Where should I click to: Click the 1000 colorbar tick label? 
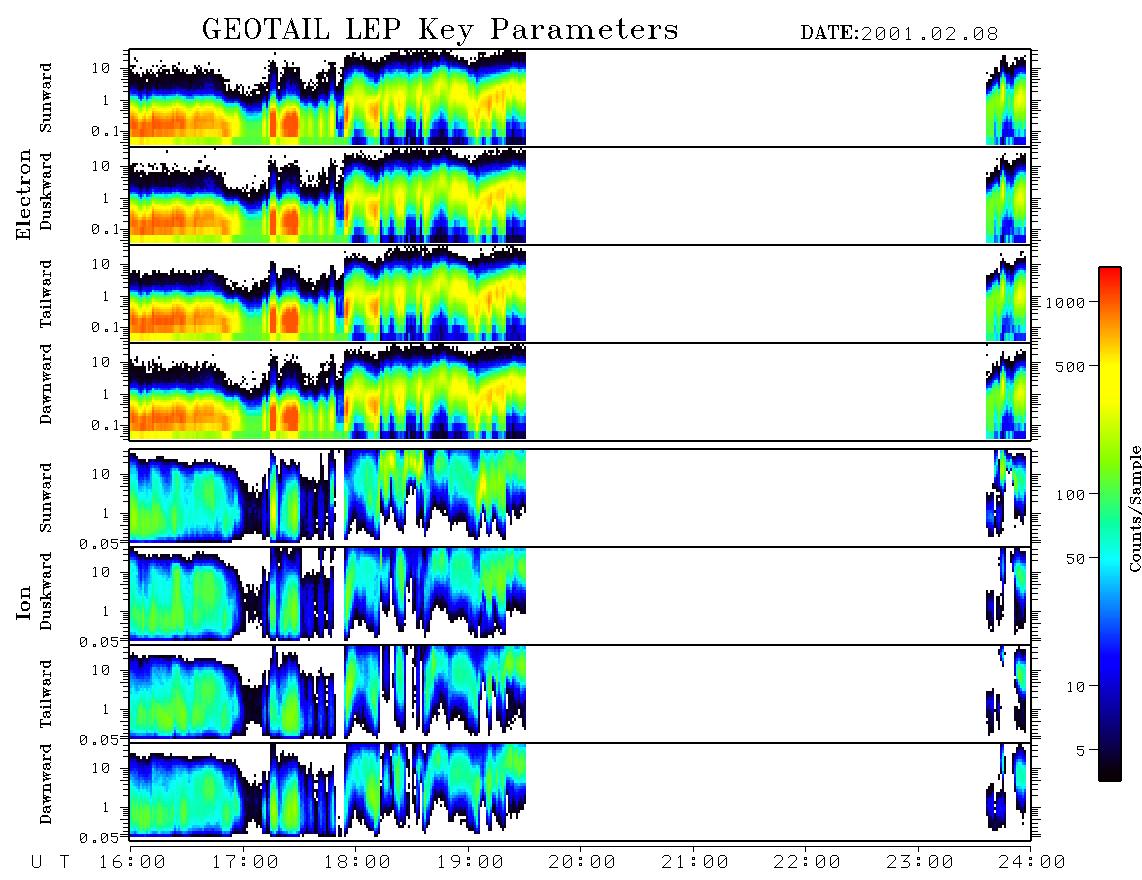tap(1066, 302)
